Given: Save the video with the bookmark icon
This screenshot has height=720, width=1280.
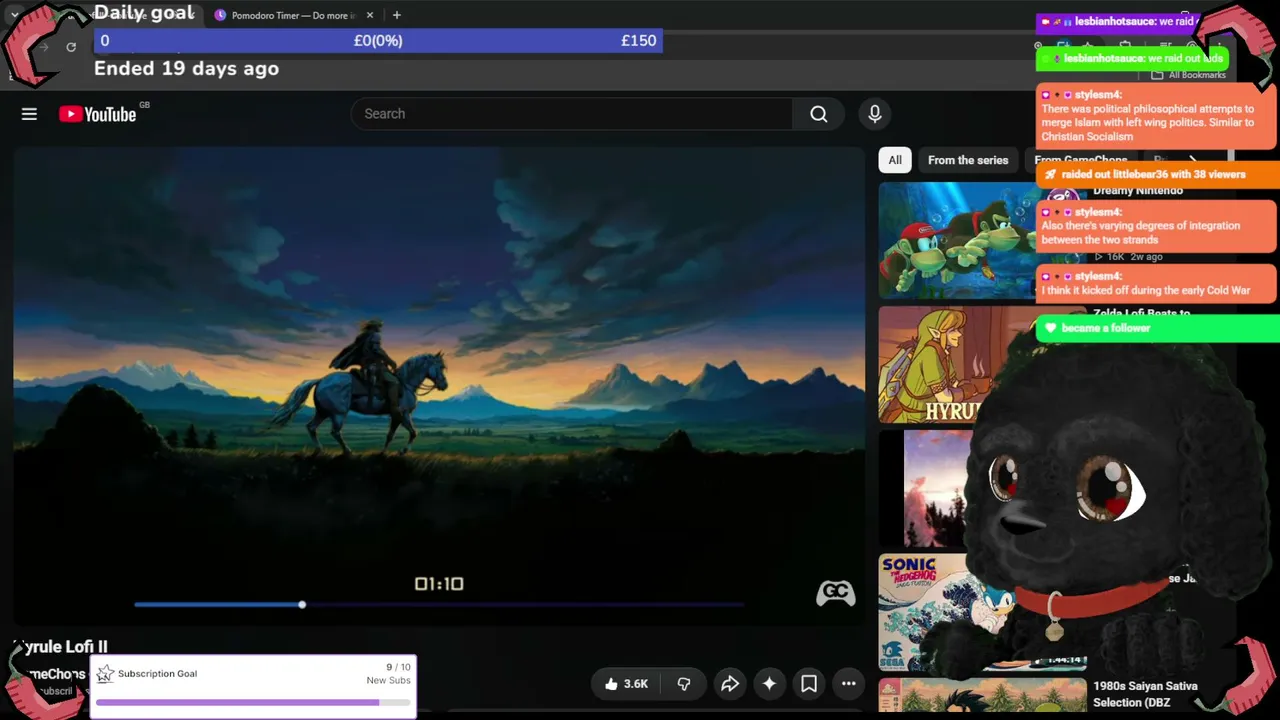Looking at the screenshot, I should coord(809,684).
